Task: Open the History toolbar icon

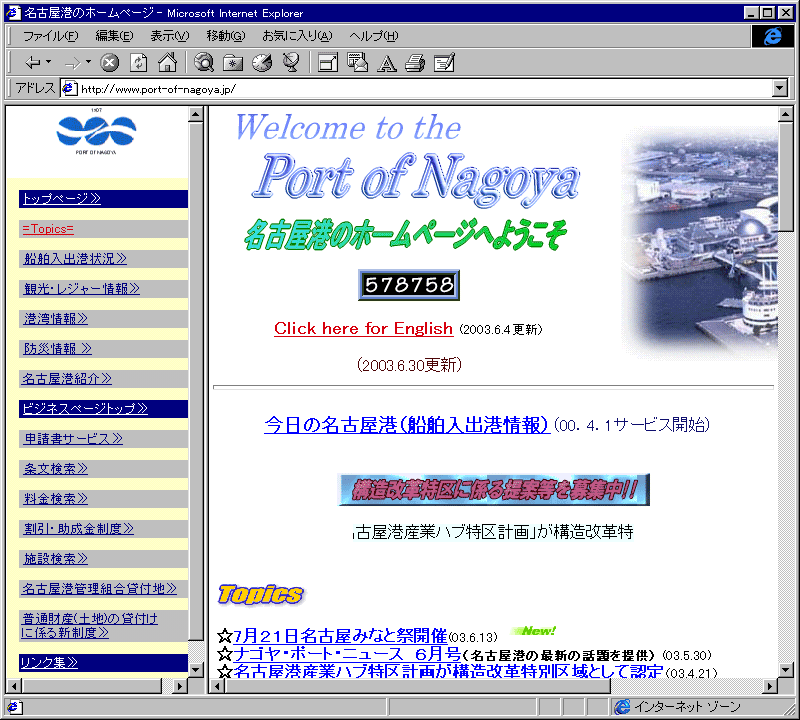Action: [x=262, y=63]
